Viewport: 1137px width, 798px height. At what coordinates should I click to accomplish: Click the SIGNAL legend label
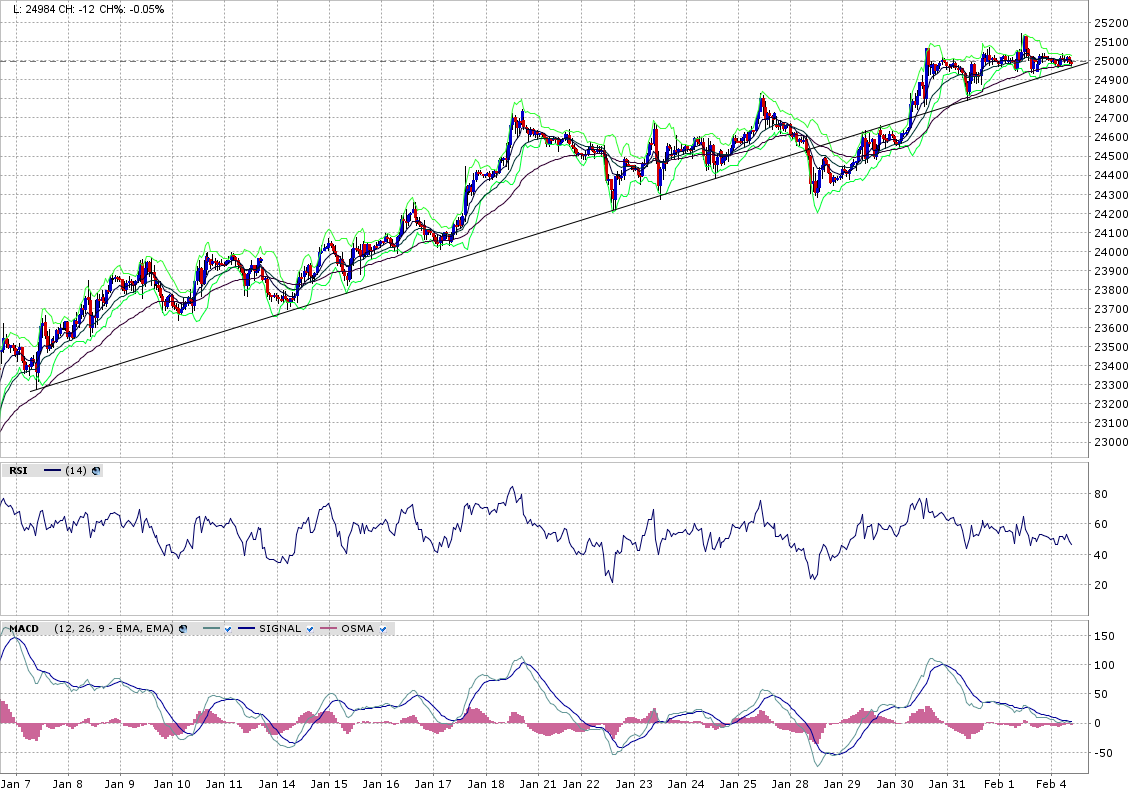pyautogui.click(x=280, y=629)
